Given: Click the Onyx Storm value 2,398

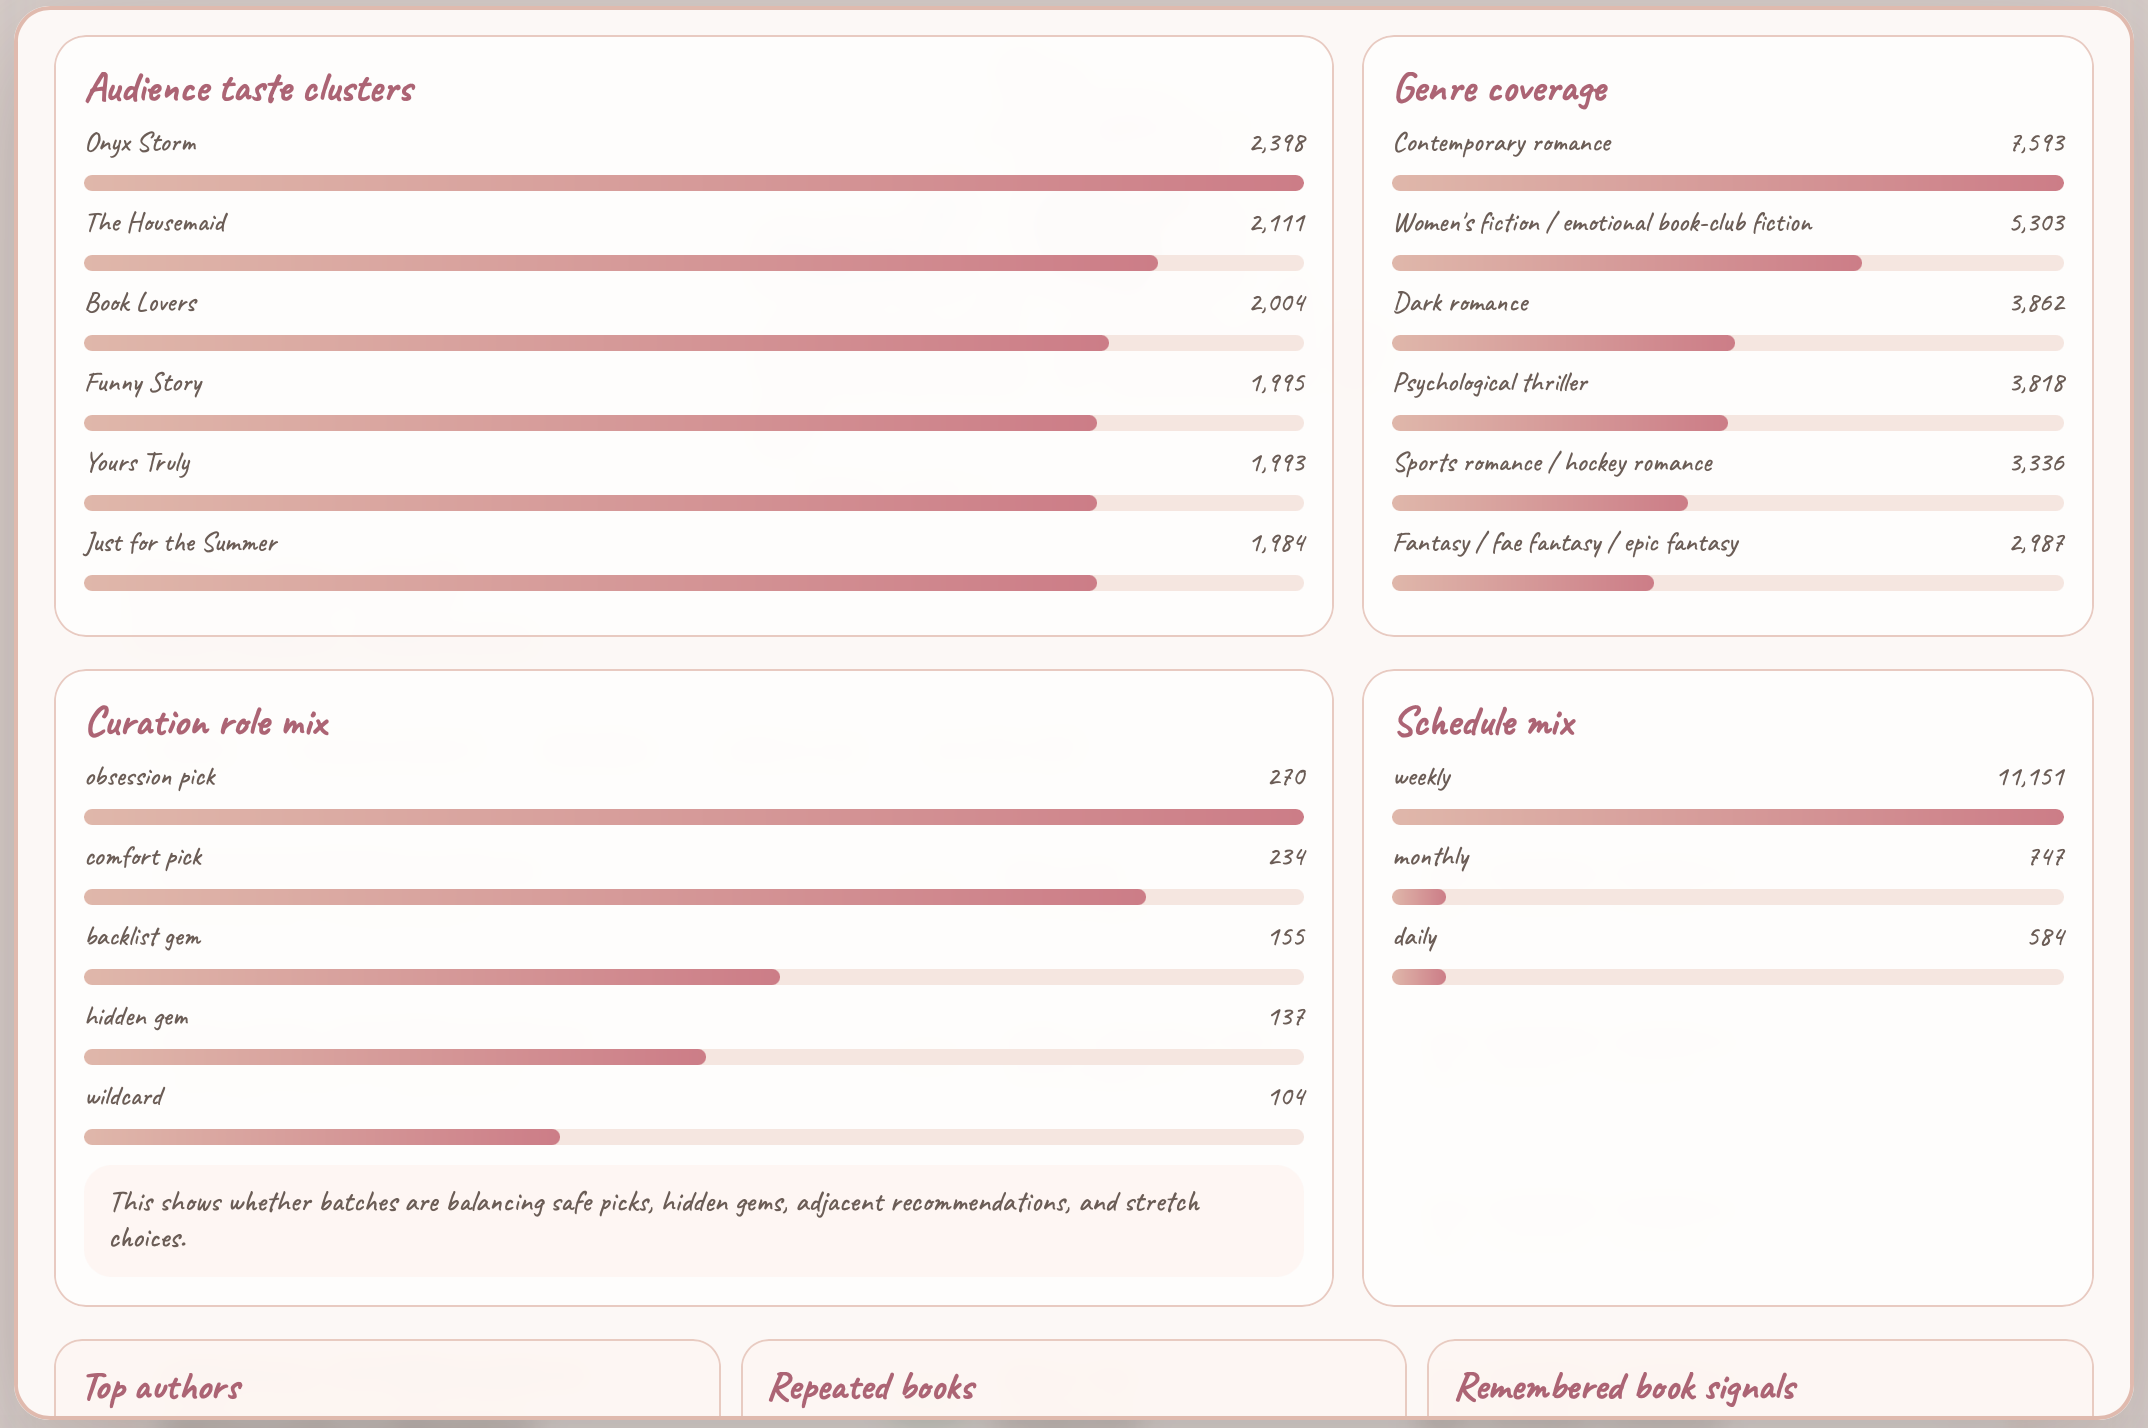Looking at the screenshot, I should click(1278, 143).
